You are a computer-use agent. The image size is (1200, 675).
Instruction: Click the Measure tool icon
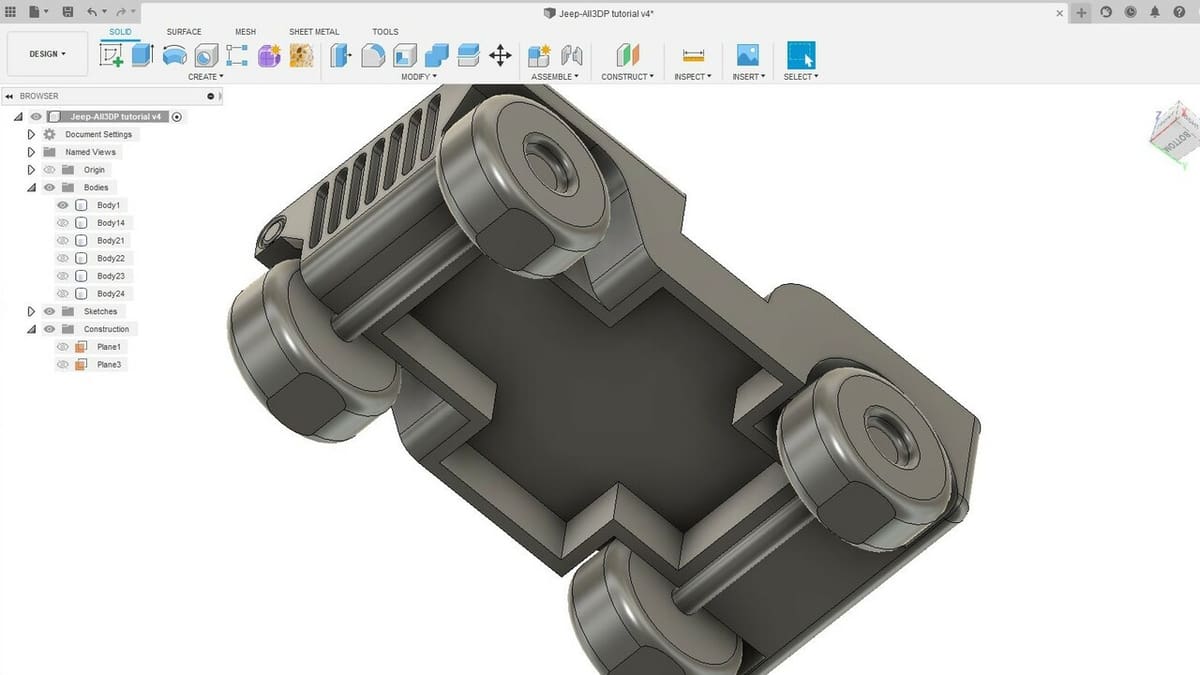692,55
